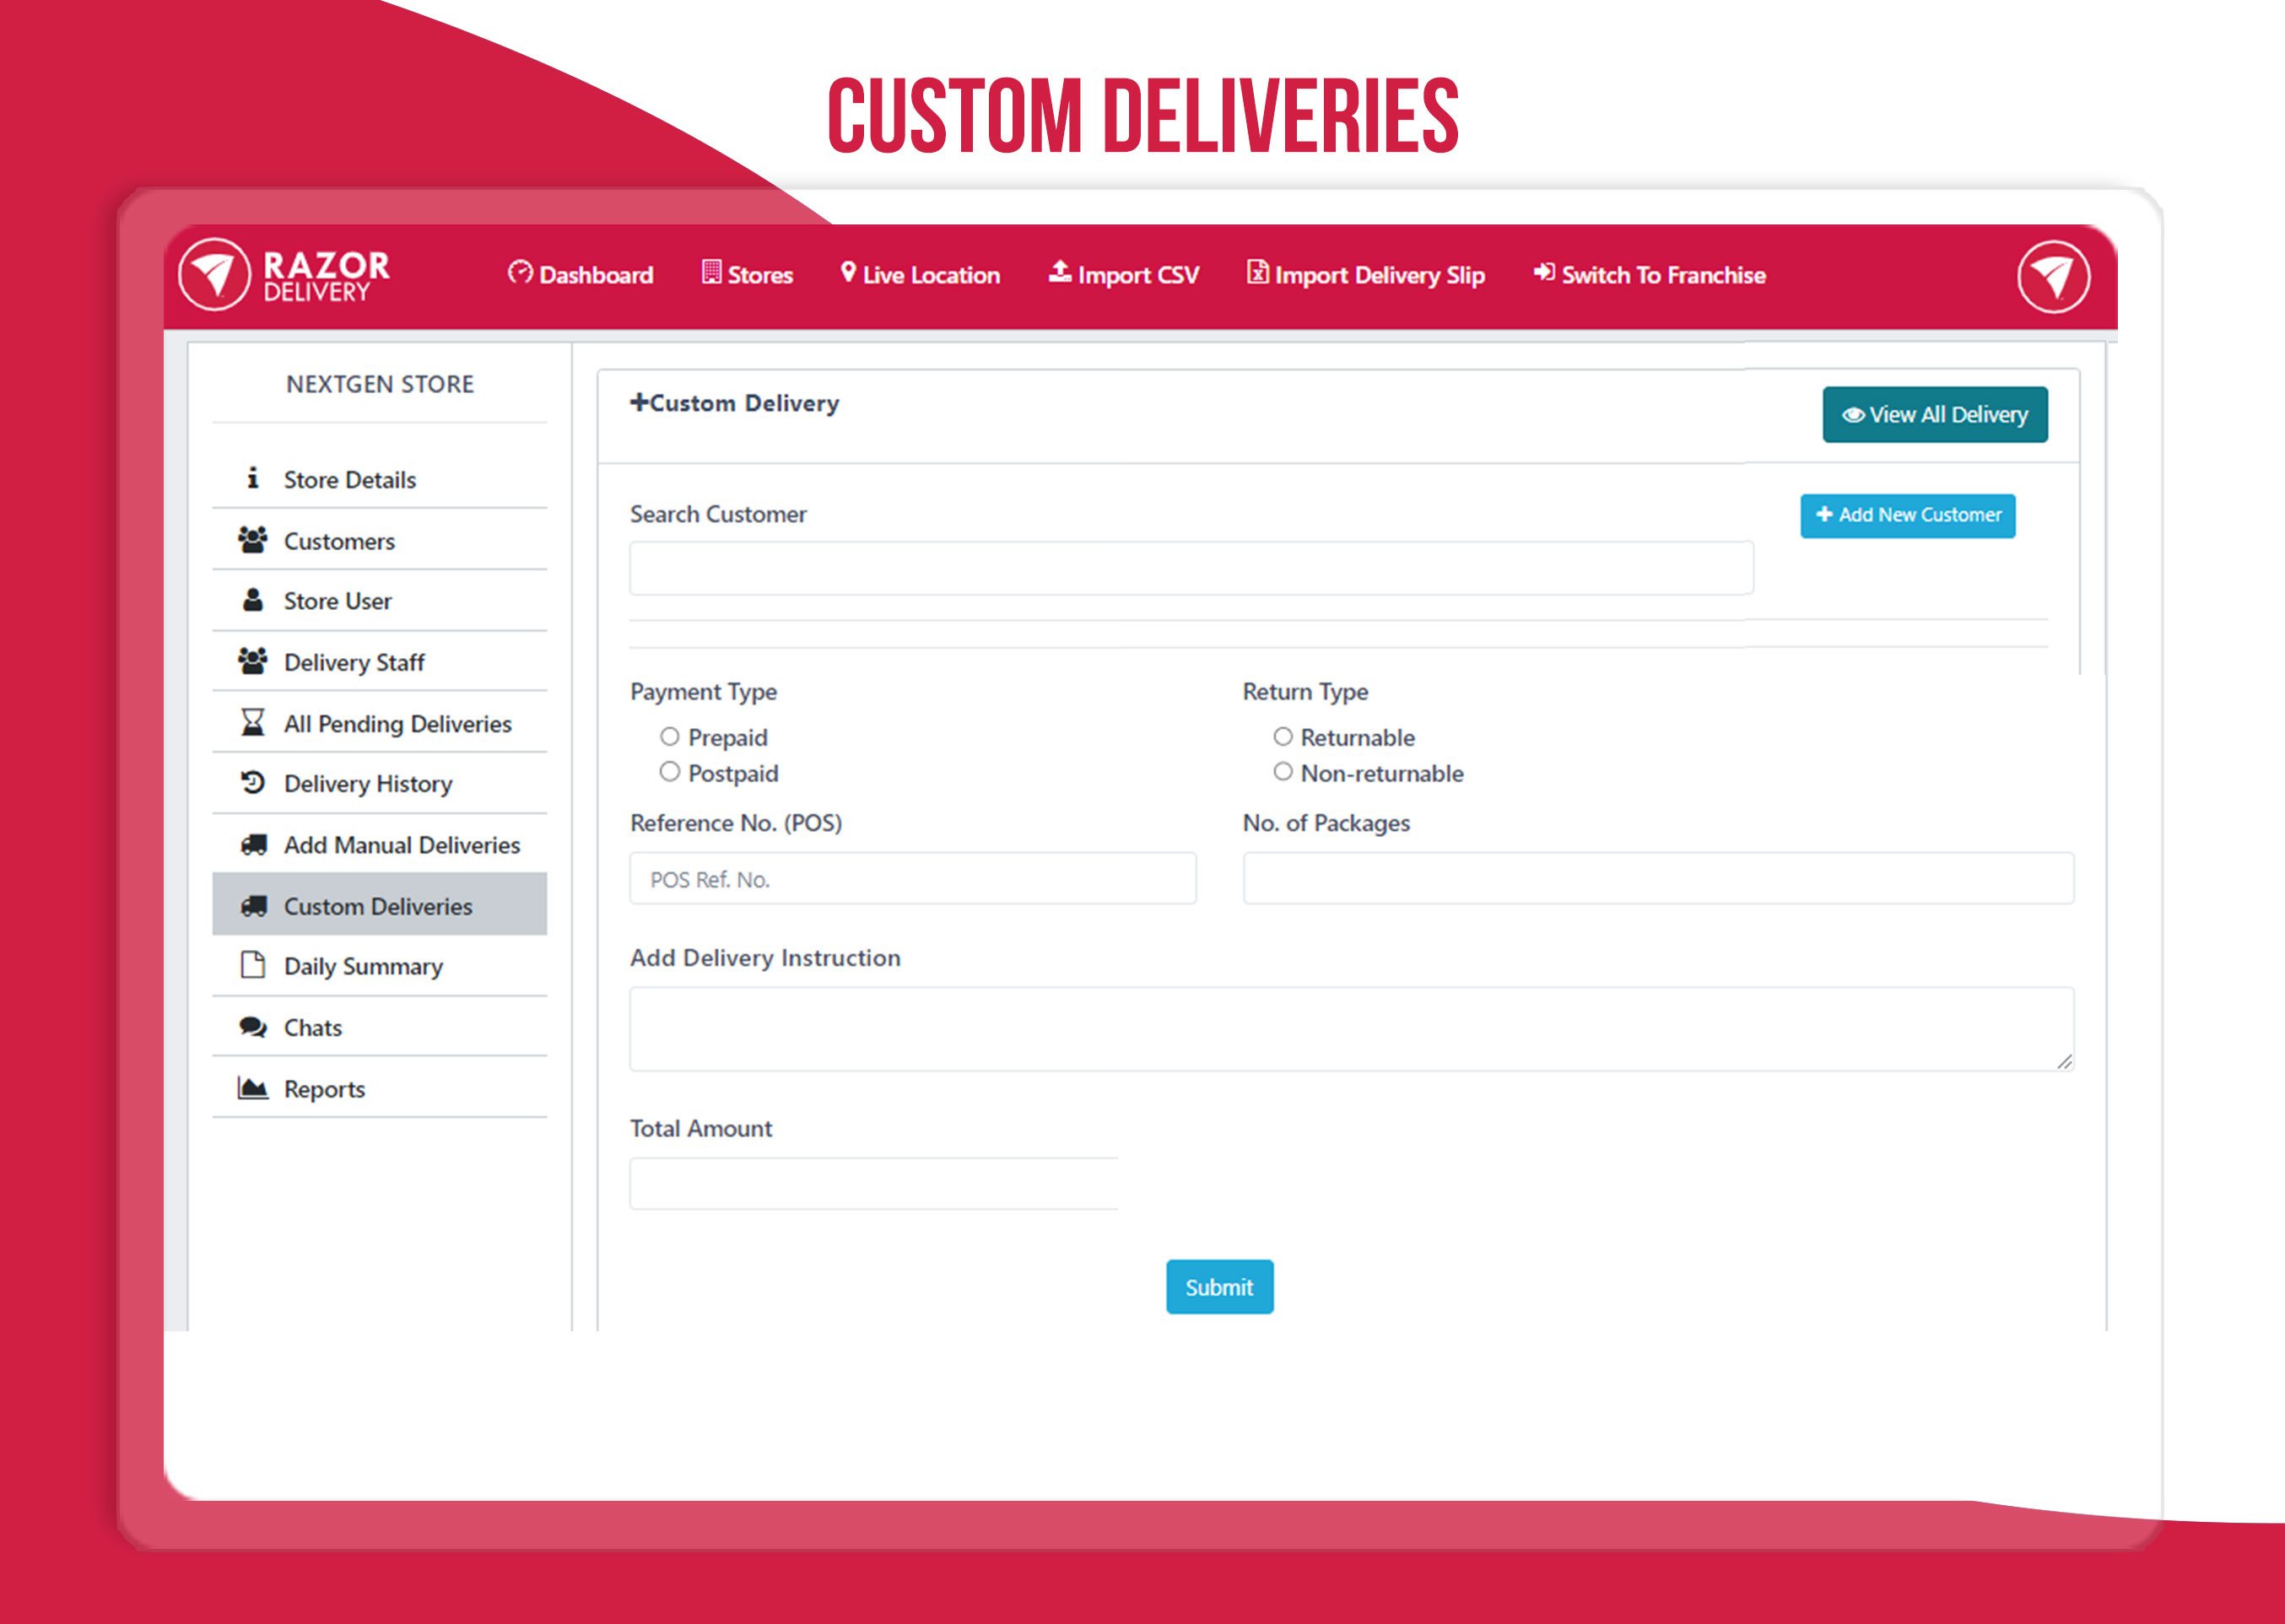Click the round profile icon at top right
Screen dimensions: 2285x1624
(2052, 277)
